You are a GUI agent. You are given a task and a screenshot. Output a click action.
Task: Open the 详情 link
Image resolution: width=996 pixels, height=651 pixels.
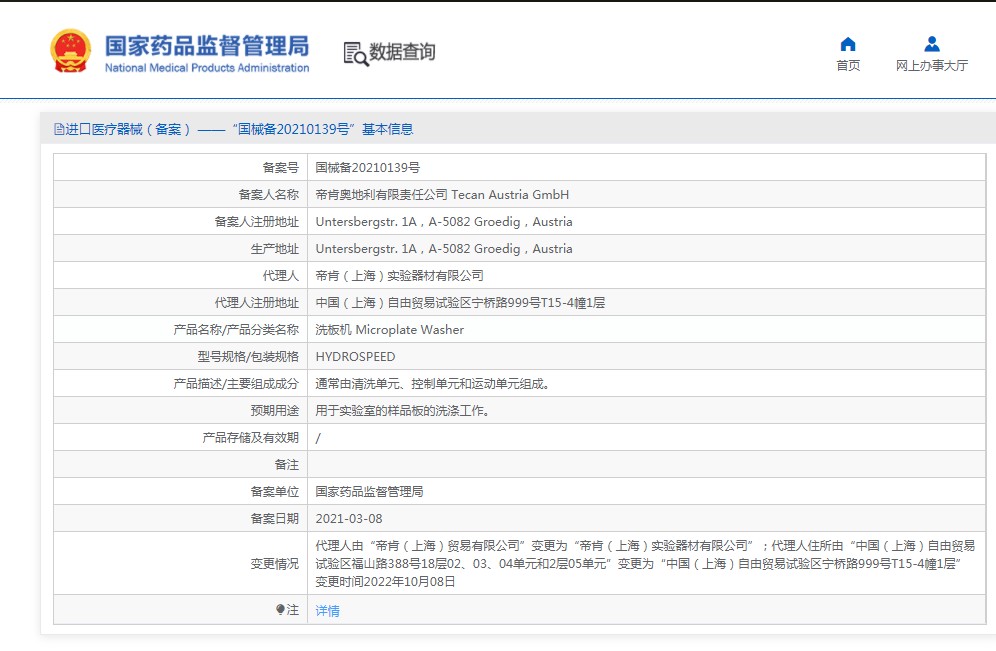click(328, 610)
